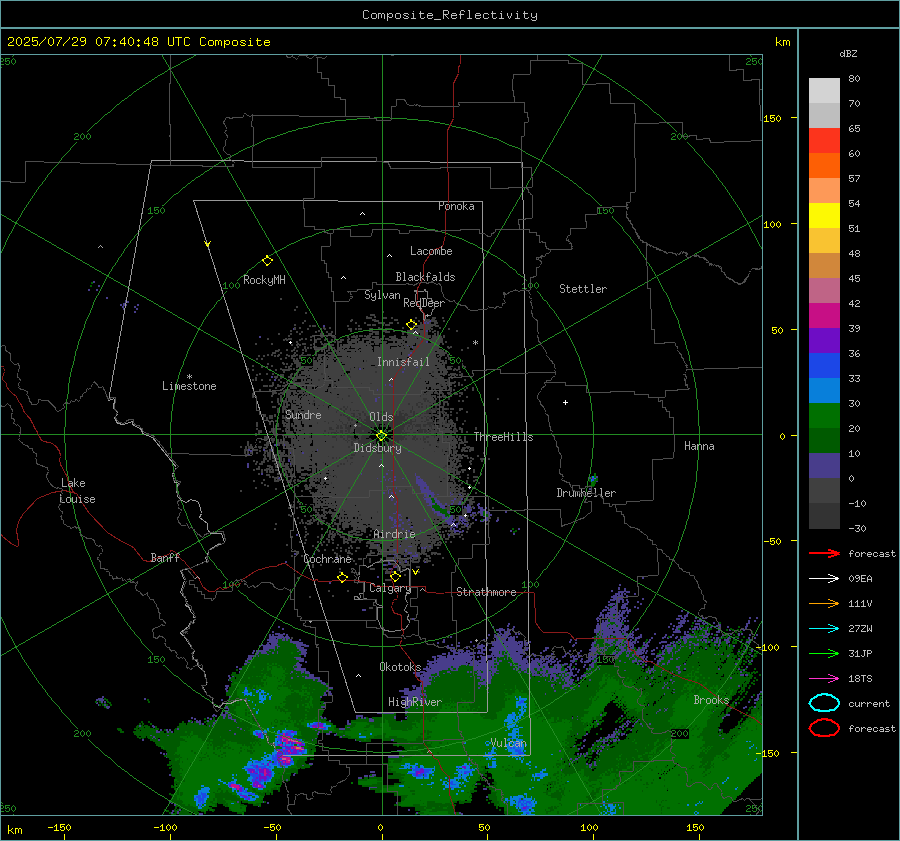The width and height of the screenshot is (900, 841).
Task: Click the Lake Louise label
Action: [77, 491]
